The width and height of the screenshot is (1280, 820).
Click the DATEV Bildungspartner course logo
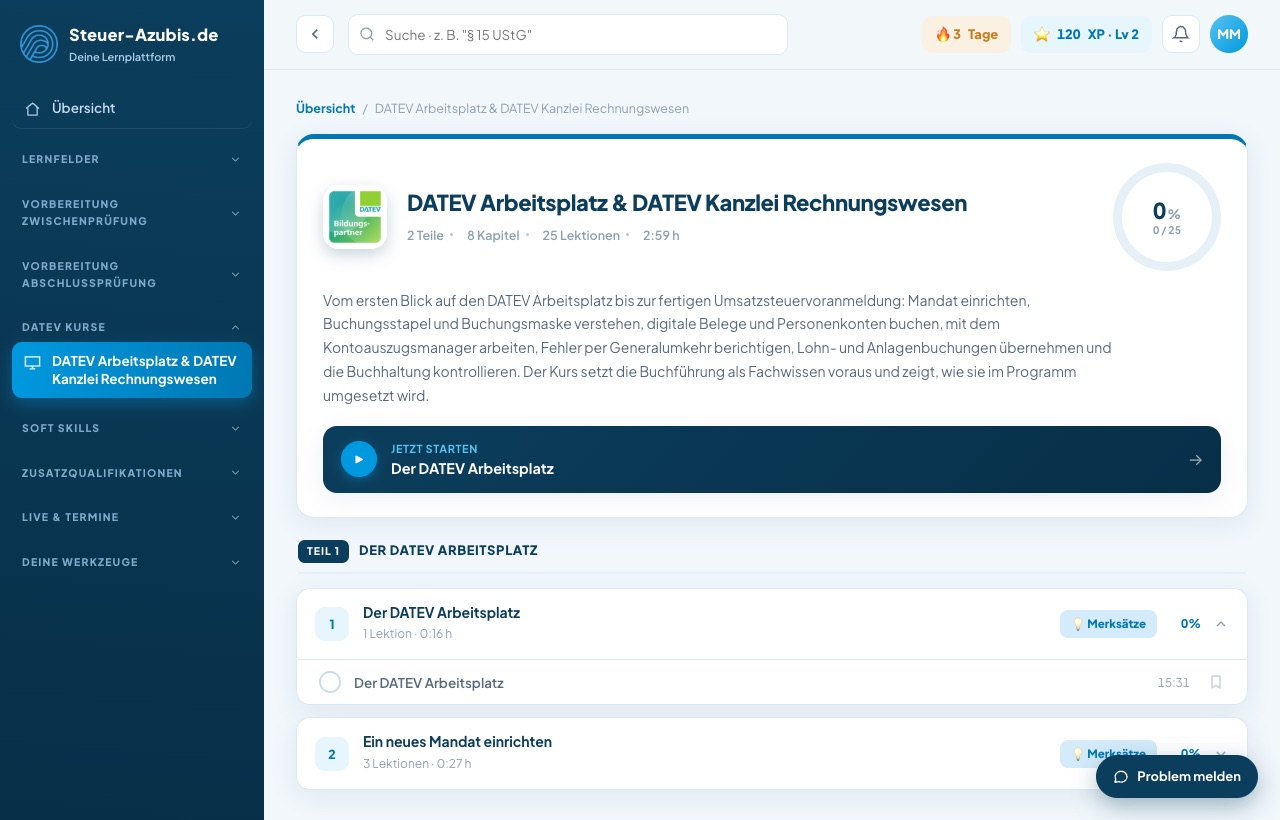tap(355, 217)
